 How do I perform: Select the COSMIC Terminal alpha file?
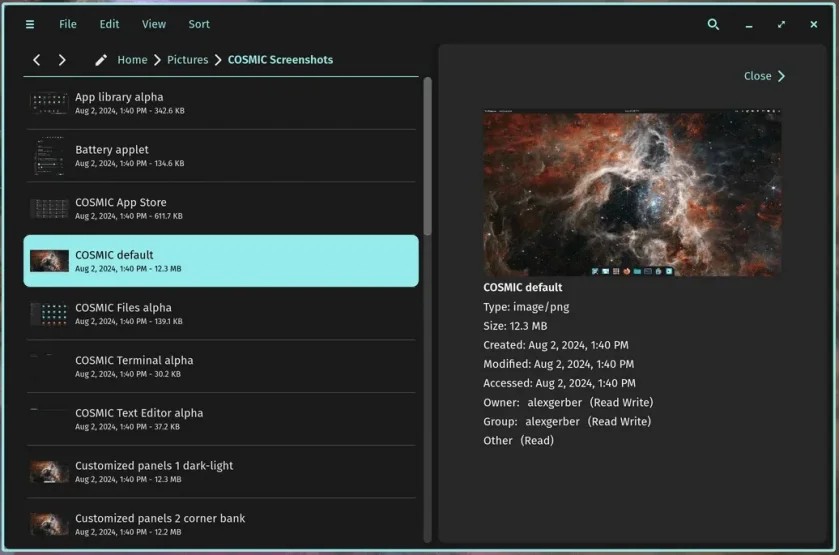pyautogui.click(x=221, y=366)
